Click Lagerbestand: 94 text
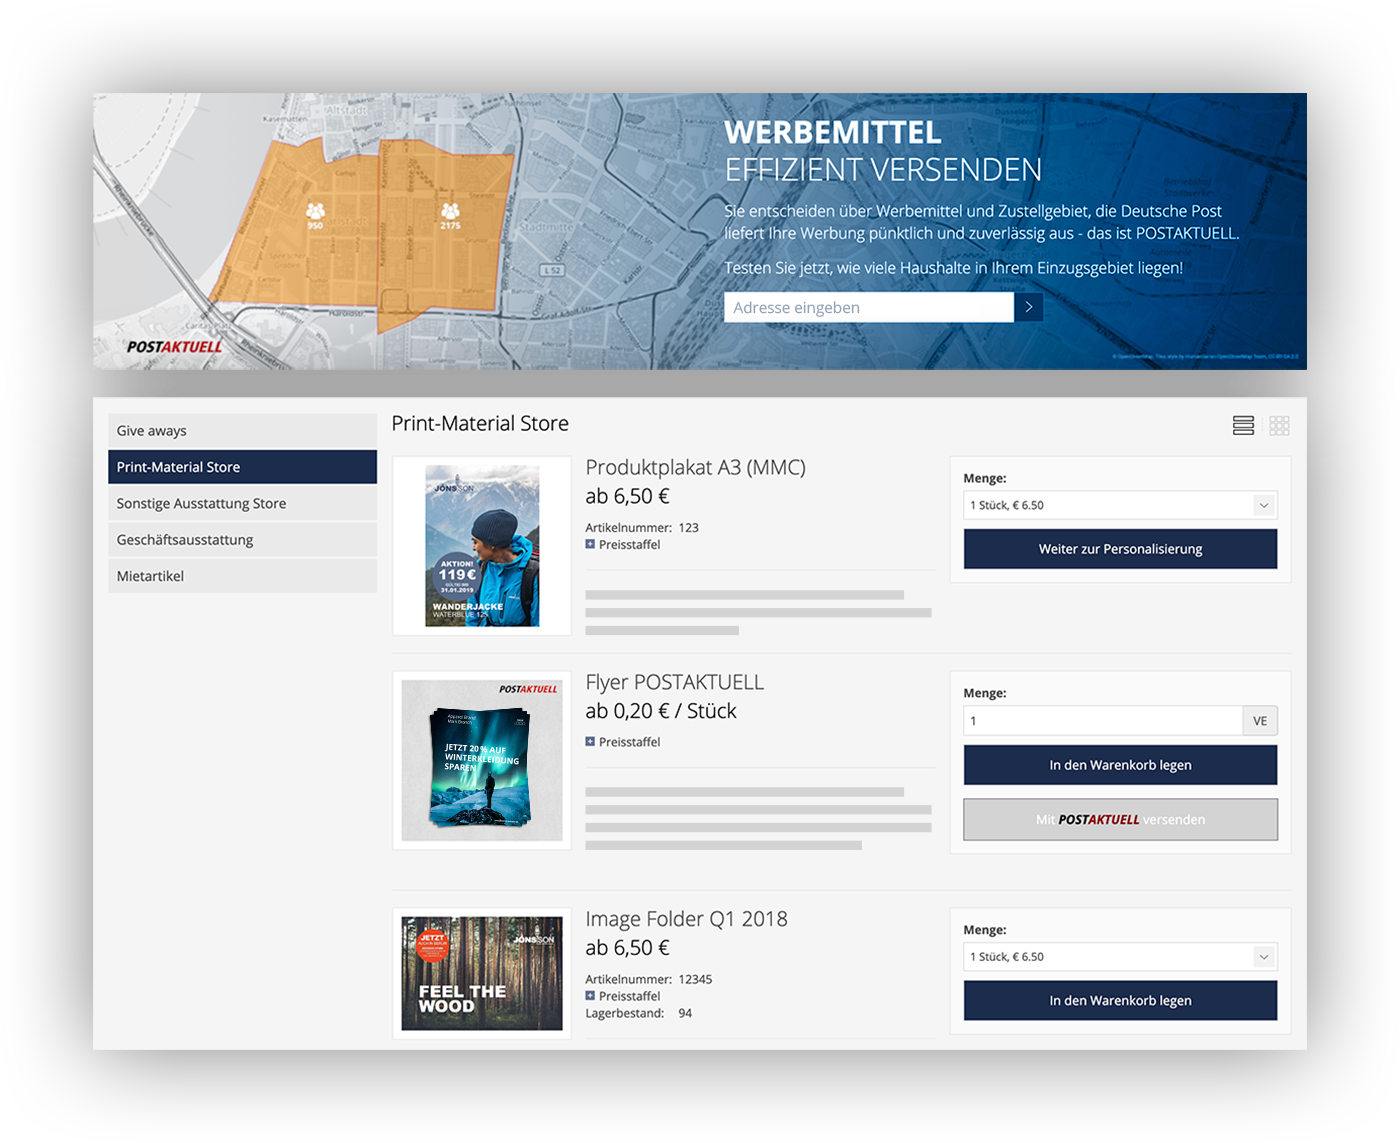This screenshot has width=1400, height=1143. [639, 1014]
